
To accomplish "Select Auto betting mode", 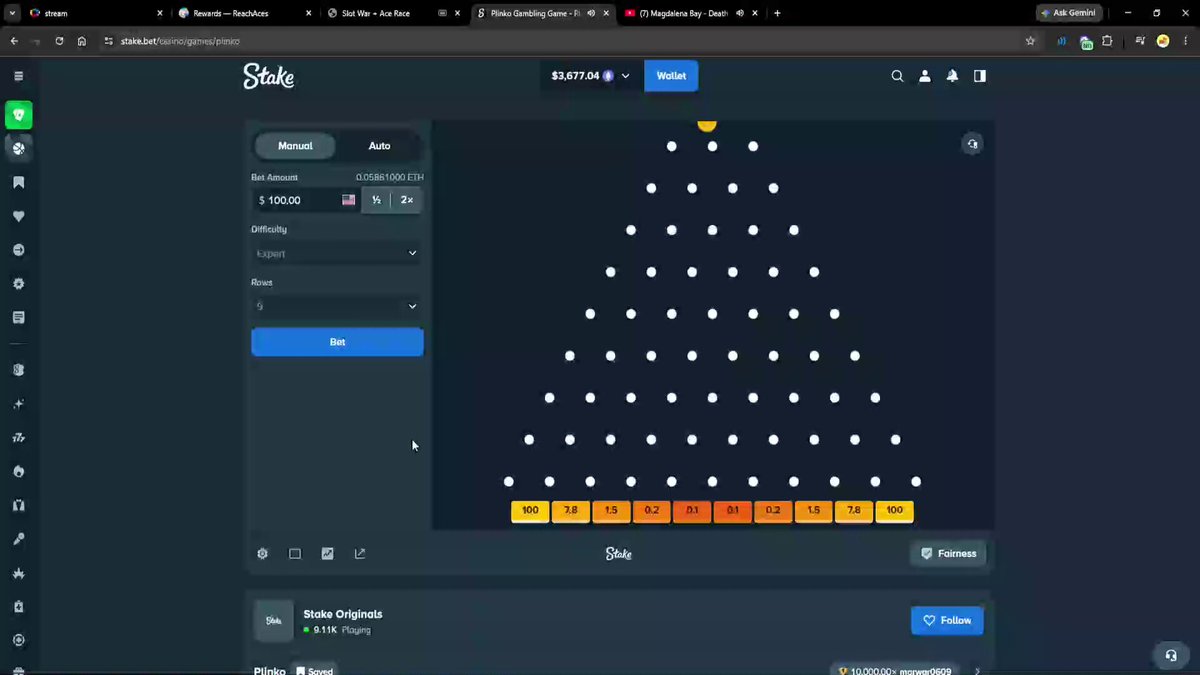I will [x=379, y=146].
